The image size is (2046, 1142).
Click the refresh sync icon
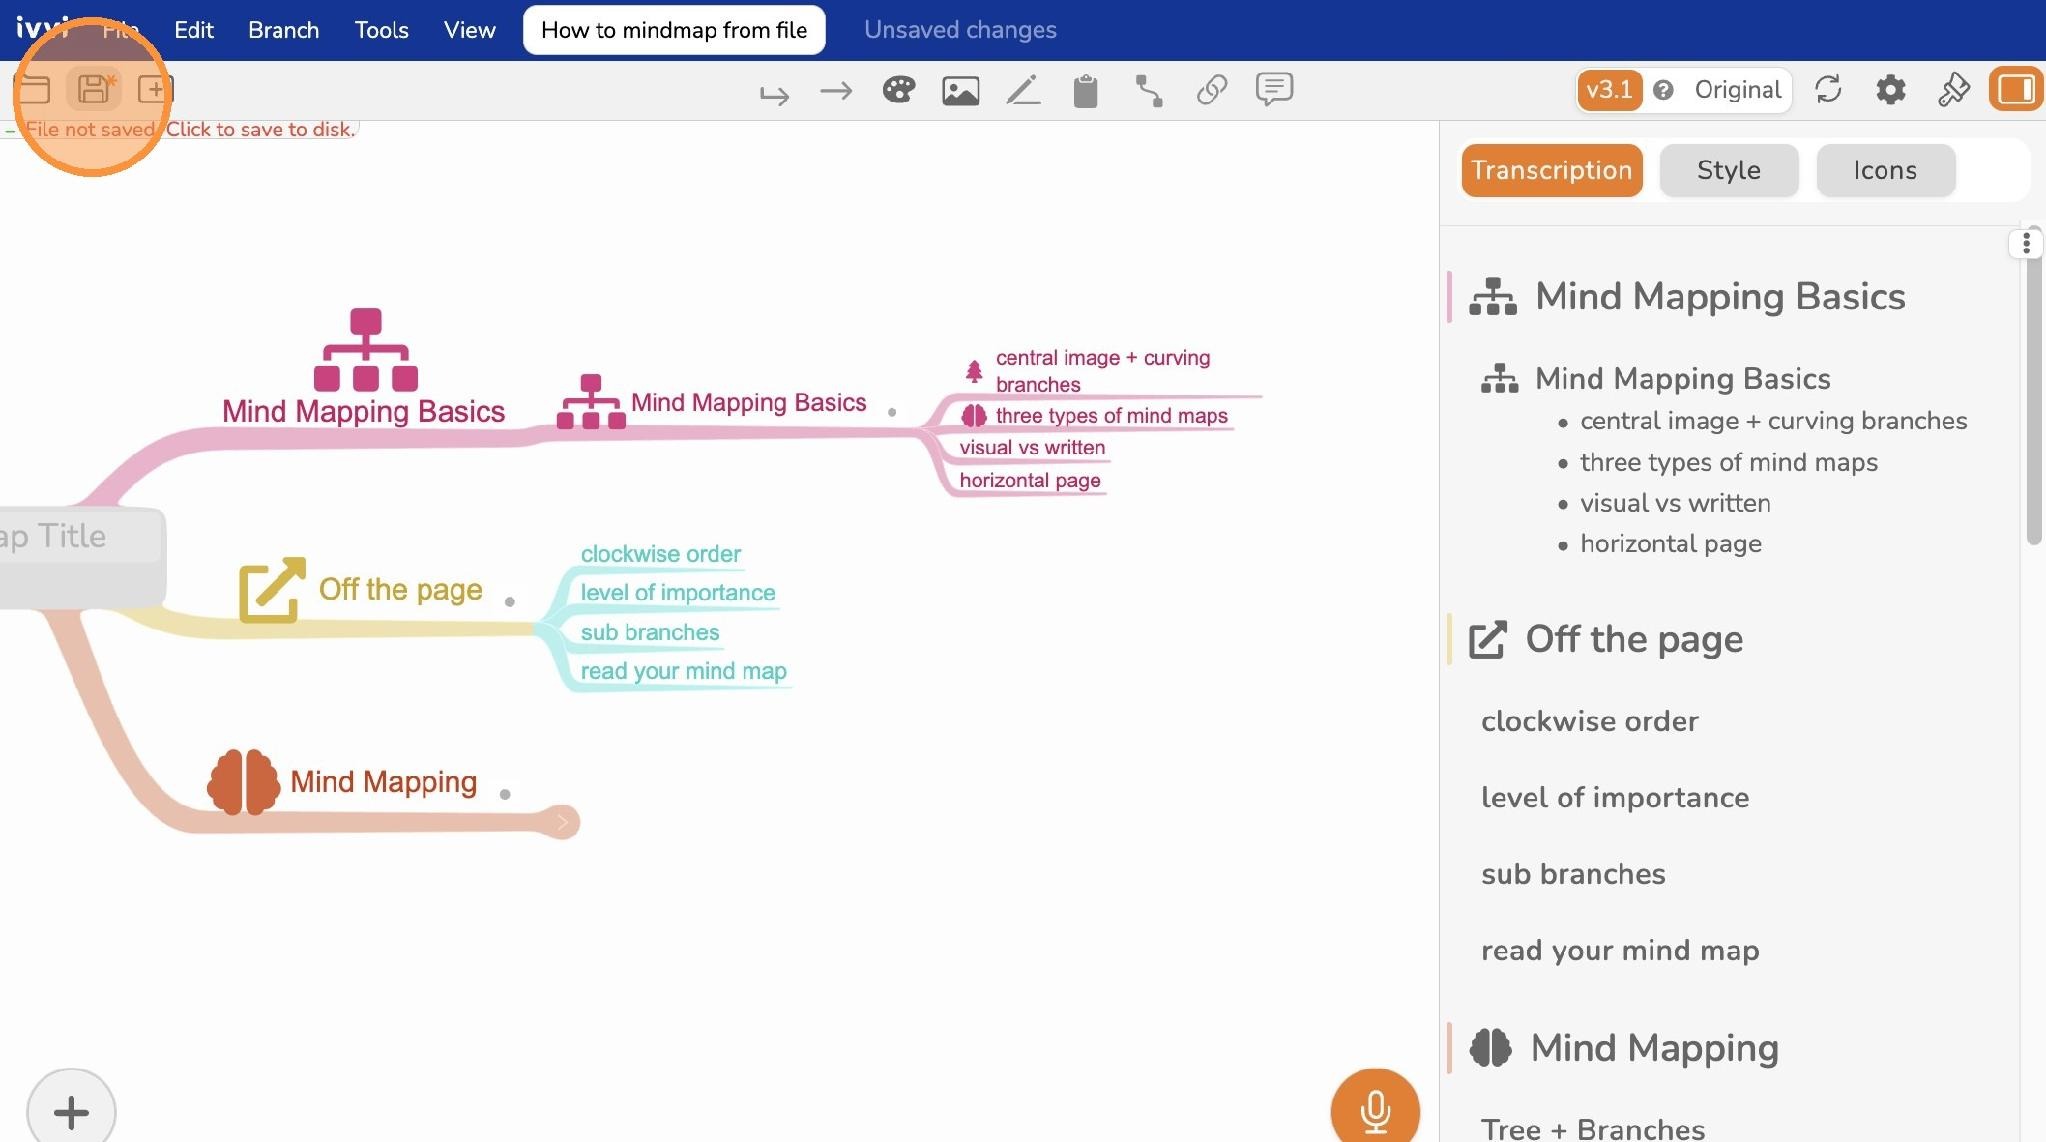(x=1828, y=90)
